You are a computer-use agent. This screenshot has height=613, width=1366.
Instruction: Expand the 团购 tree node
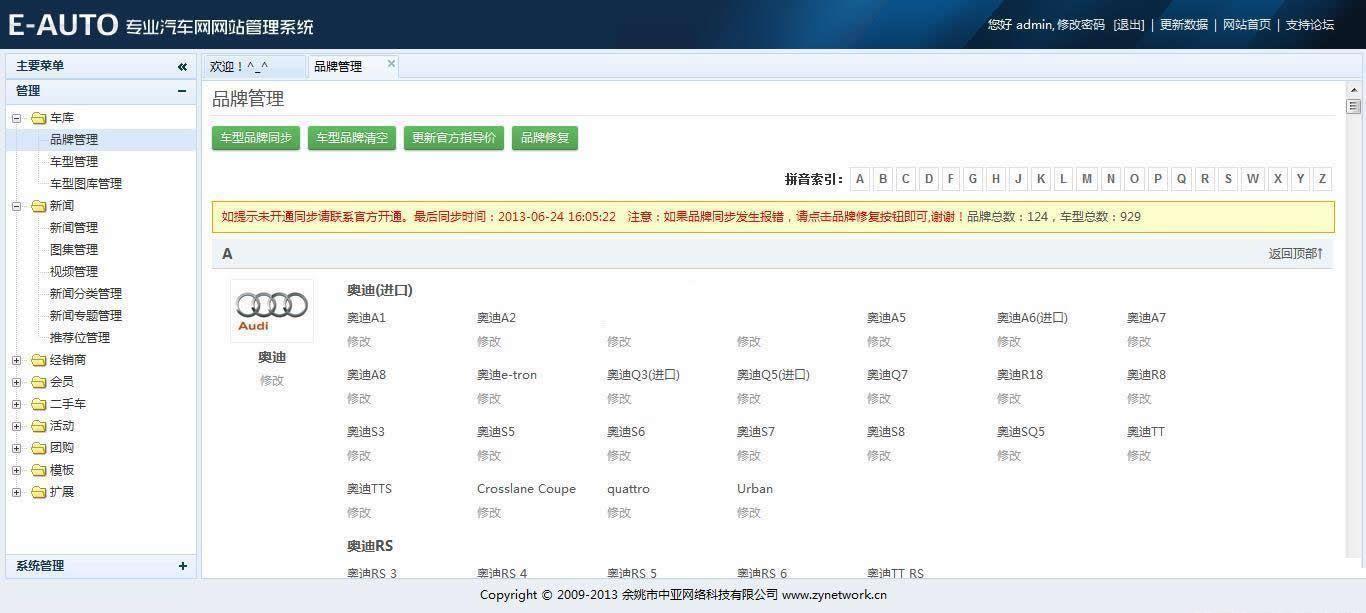[x=16, y=448]
